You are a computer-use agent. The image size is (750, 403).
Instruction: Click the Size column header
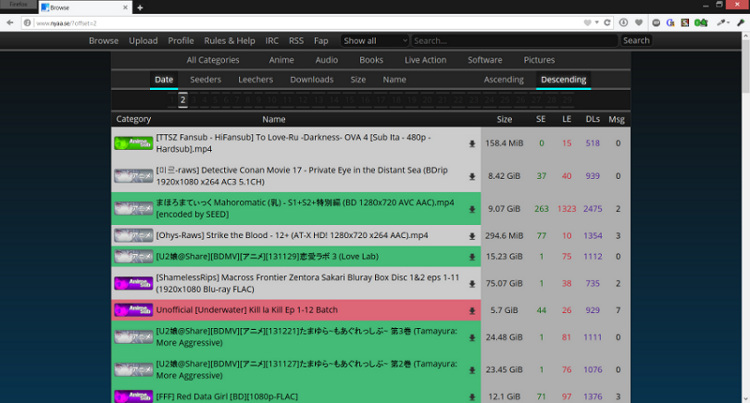click(x=504, y=120)
